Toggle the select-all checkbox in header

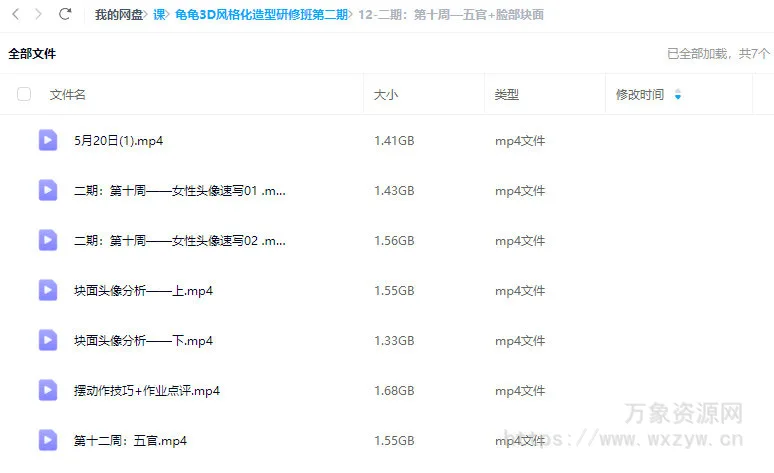pos(24,95)
